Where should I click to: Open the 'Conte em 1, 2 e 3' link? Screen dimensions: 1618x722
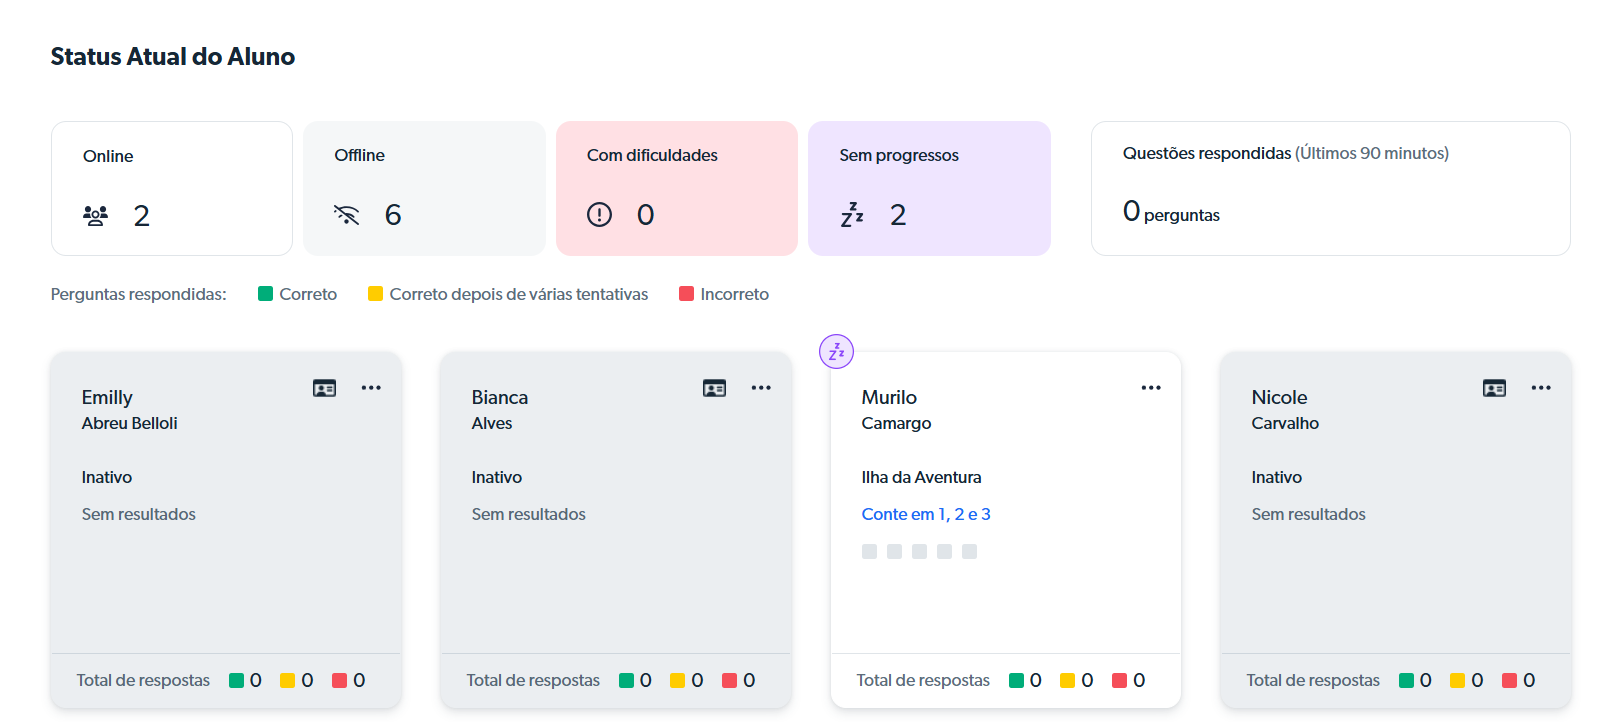(926, 514)
